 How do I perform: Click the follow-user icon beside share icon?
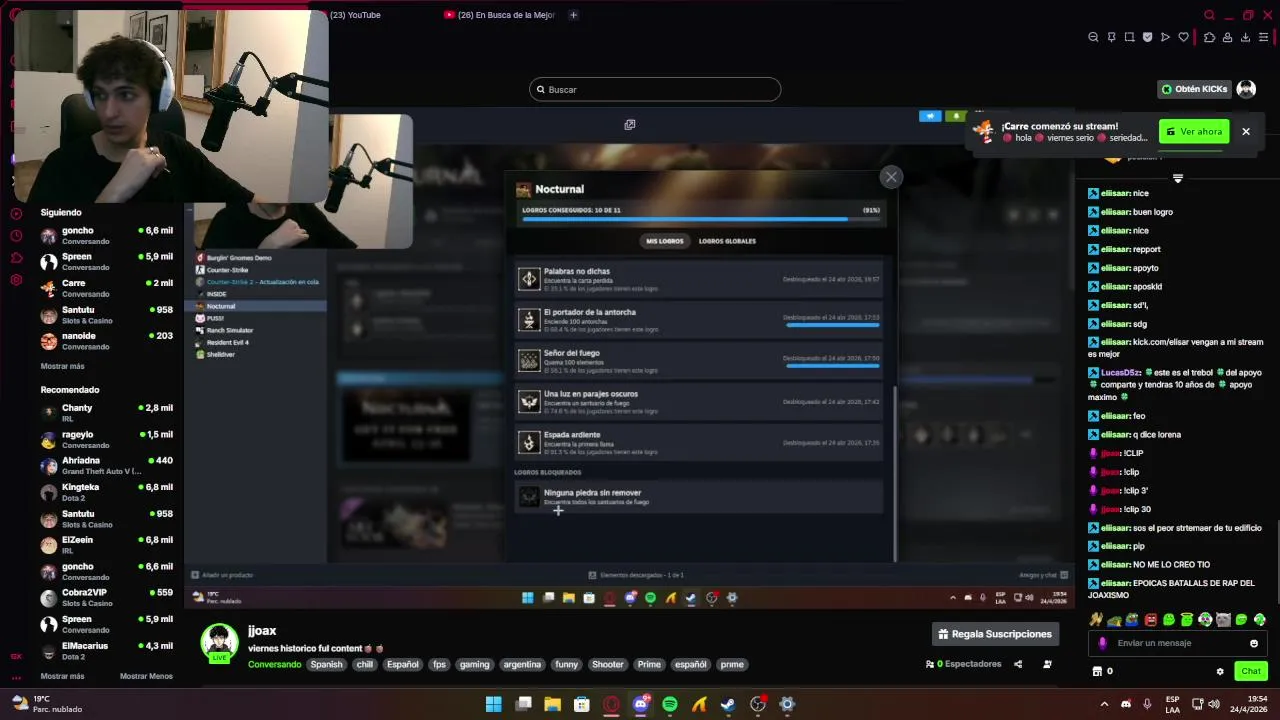tap(1047, 664)
